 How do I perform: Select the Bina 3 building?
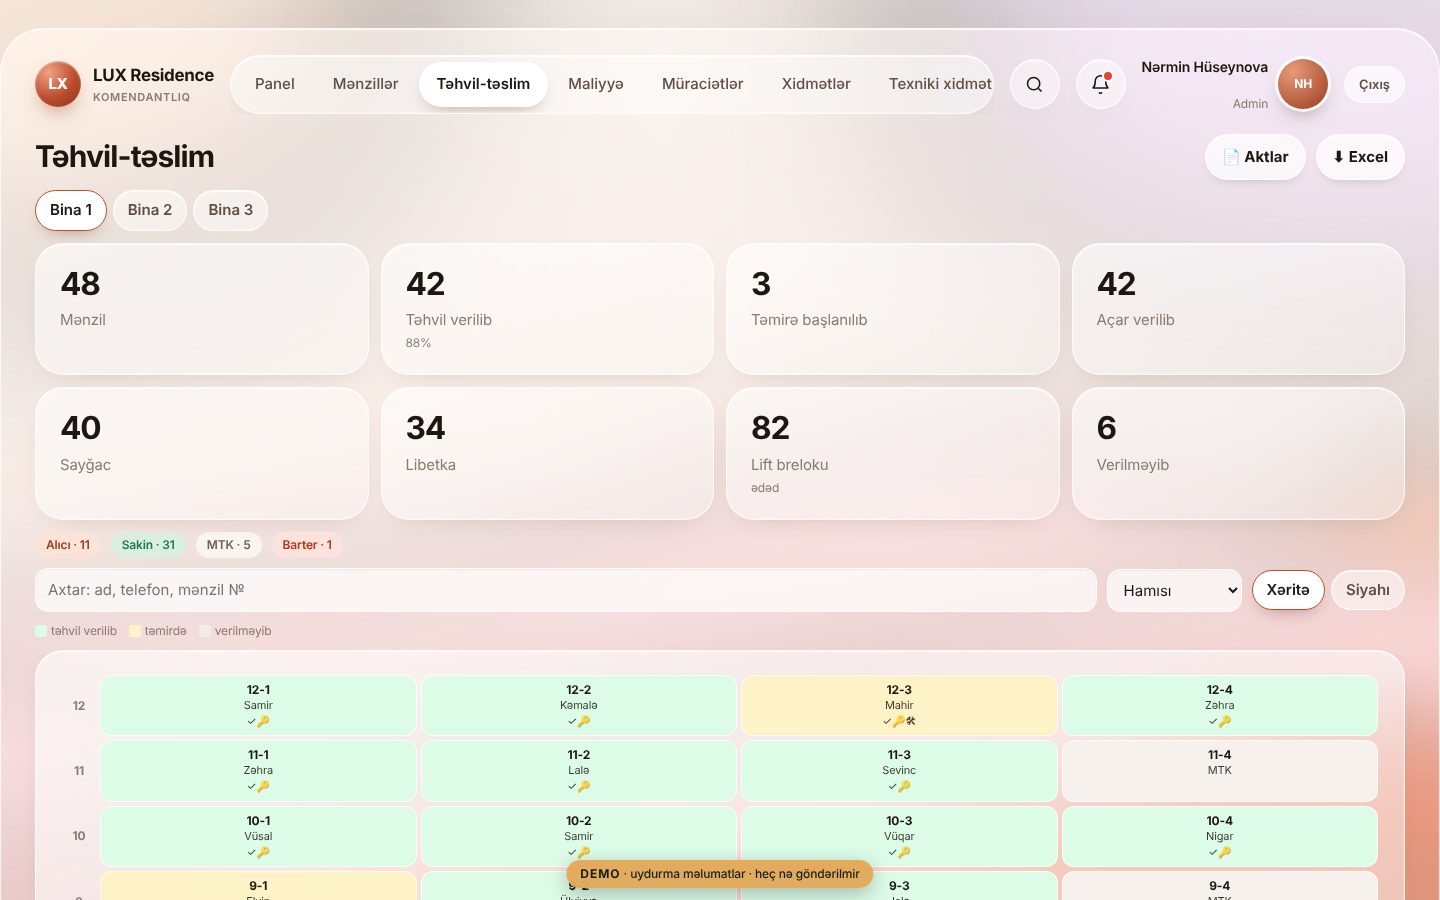[x=231, y=210]
